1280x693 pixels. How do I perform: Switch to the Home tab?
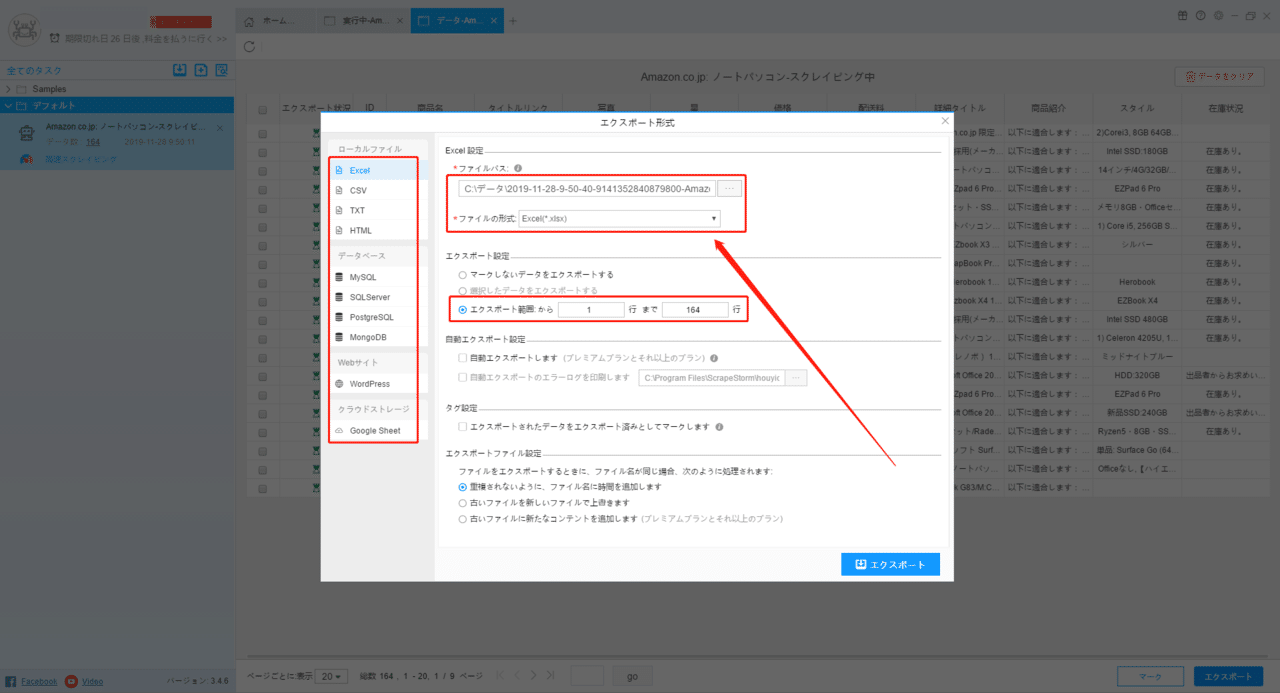coord(274,20)
